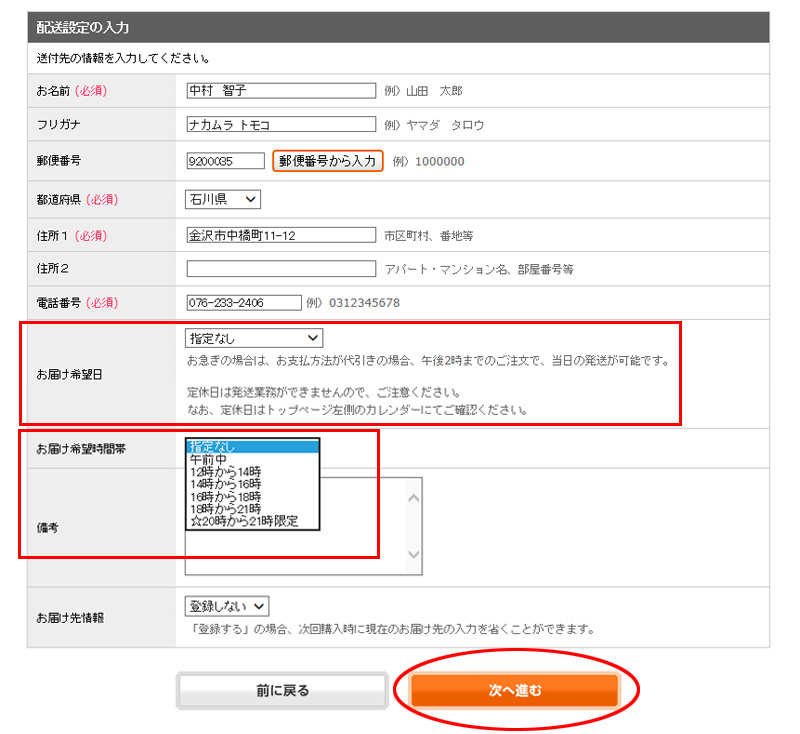800x734 pixels.
Task: Click the 例）ヤマダ タロウ example text
Action: pyautogui.click(x=434, y=124)
